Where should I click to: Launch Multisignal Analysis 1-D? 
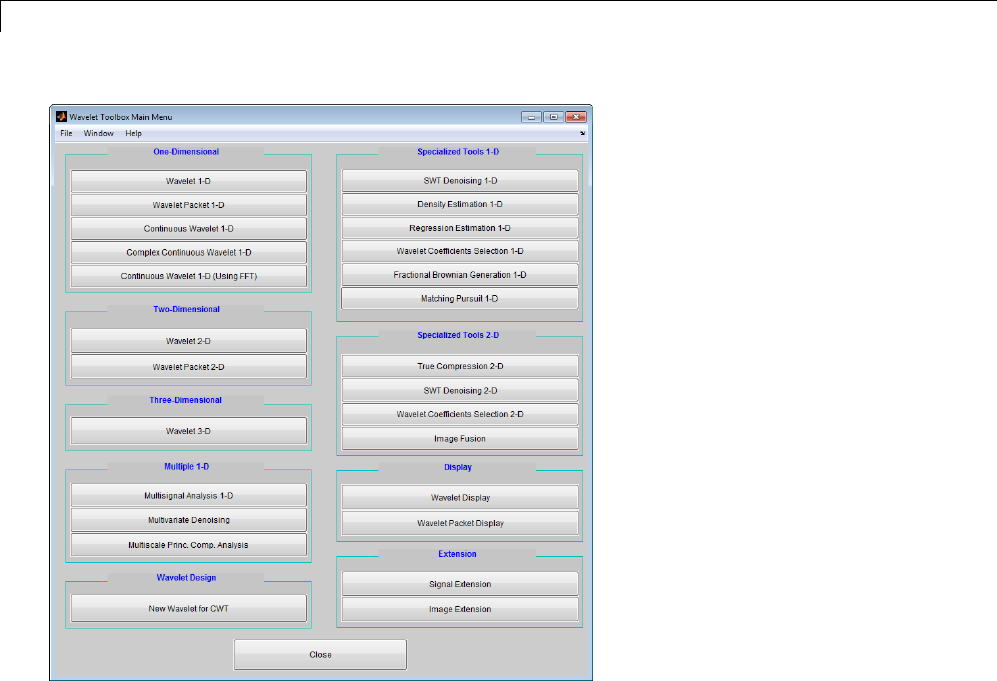pos(189,496)
